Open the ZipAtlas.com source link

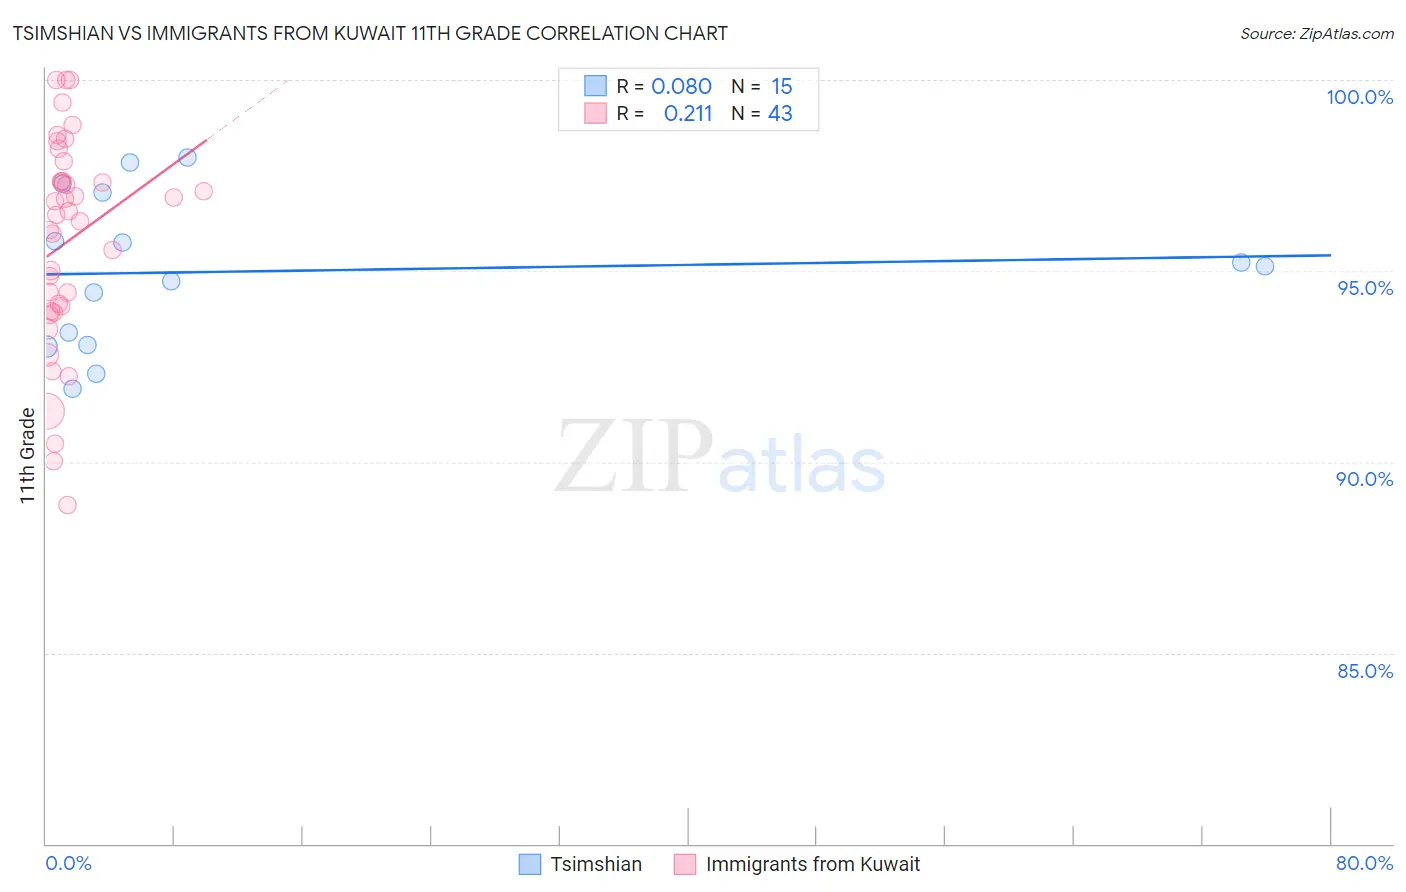pyautogui.click(x=1316, y=34)
